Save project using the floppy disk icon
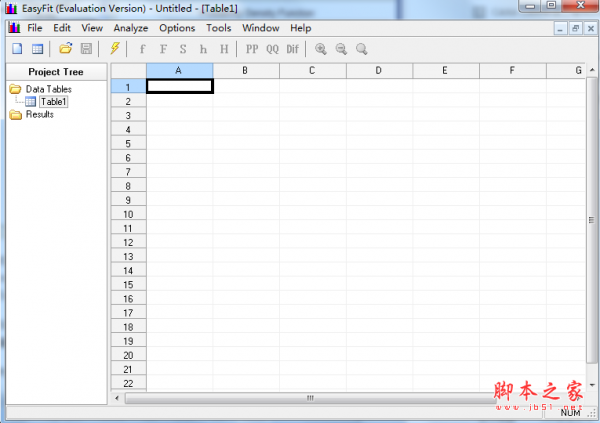Viewport: 600px width, 423px height. click(x=86, y=49)
